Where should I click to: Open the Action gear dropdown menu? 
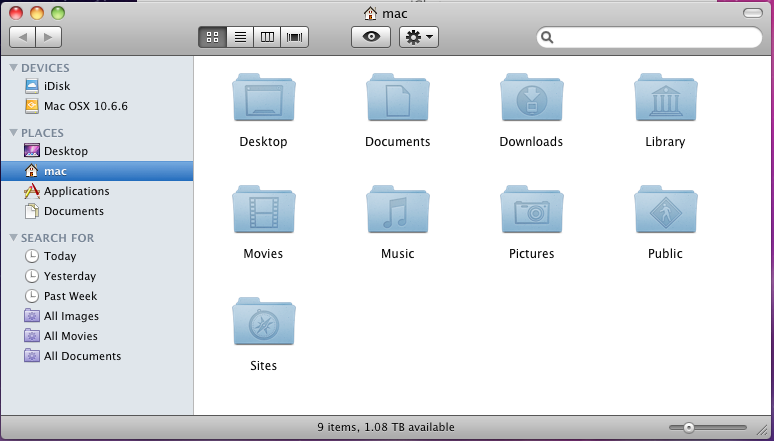coord(419,37)
